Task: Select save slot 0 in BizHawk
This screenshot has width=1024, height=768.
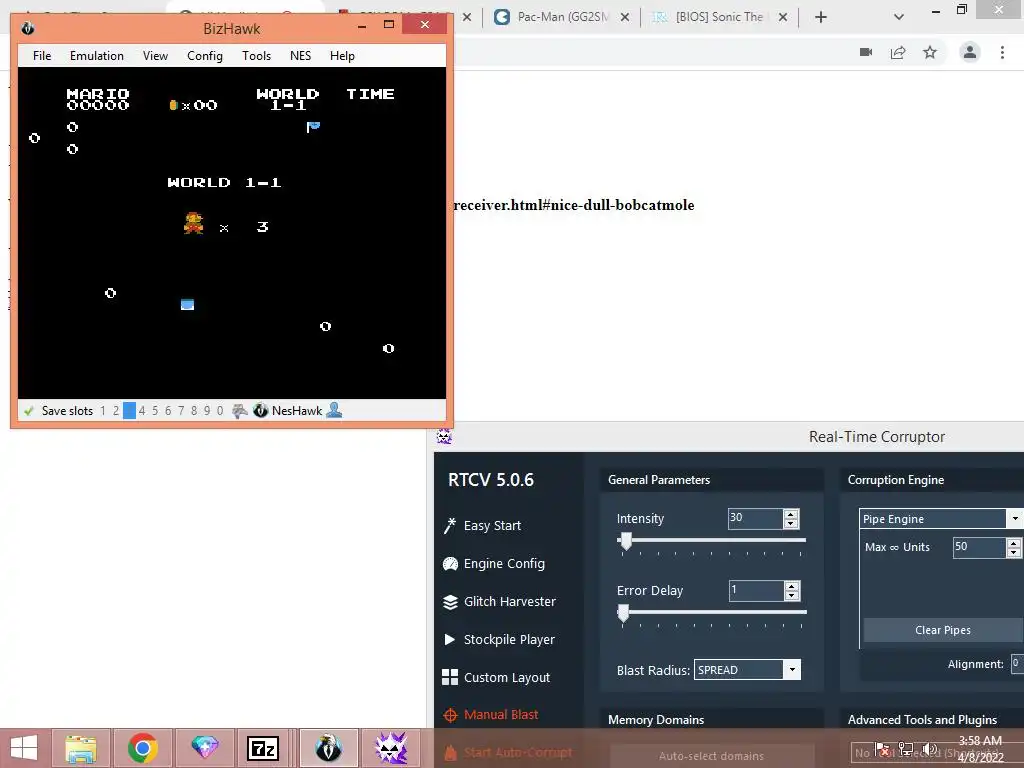Action: tap(220, 411)
